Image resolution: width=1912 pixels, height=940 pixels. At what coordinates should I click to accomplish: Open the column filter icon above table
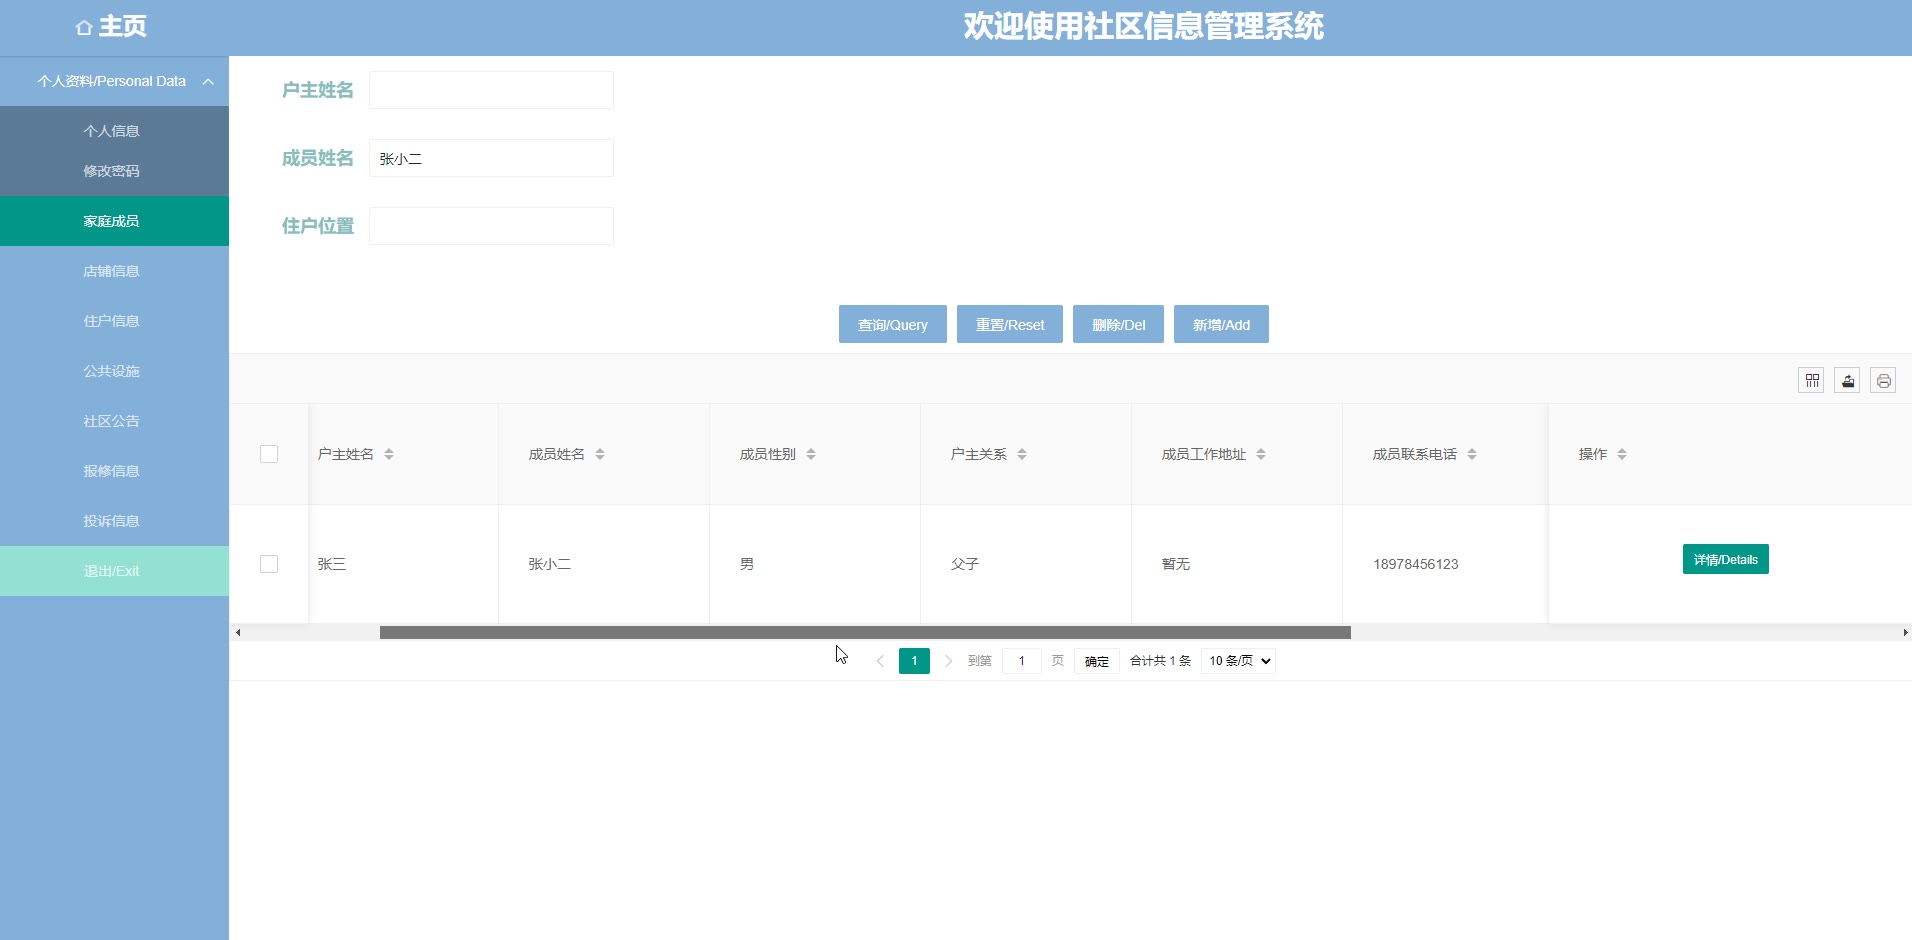pos(1811,380)
